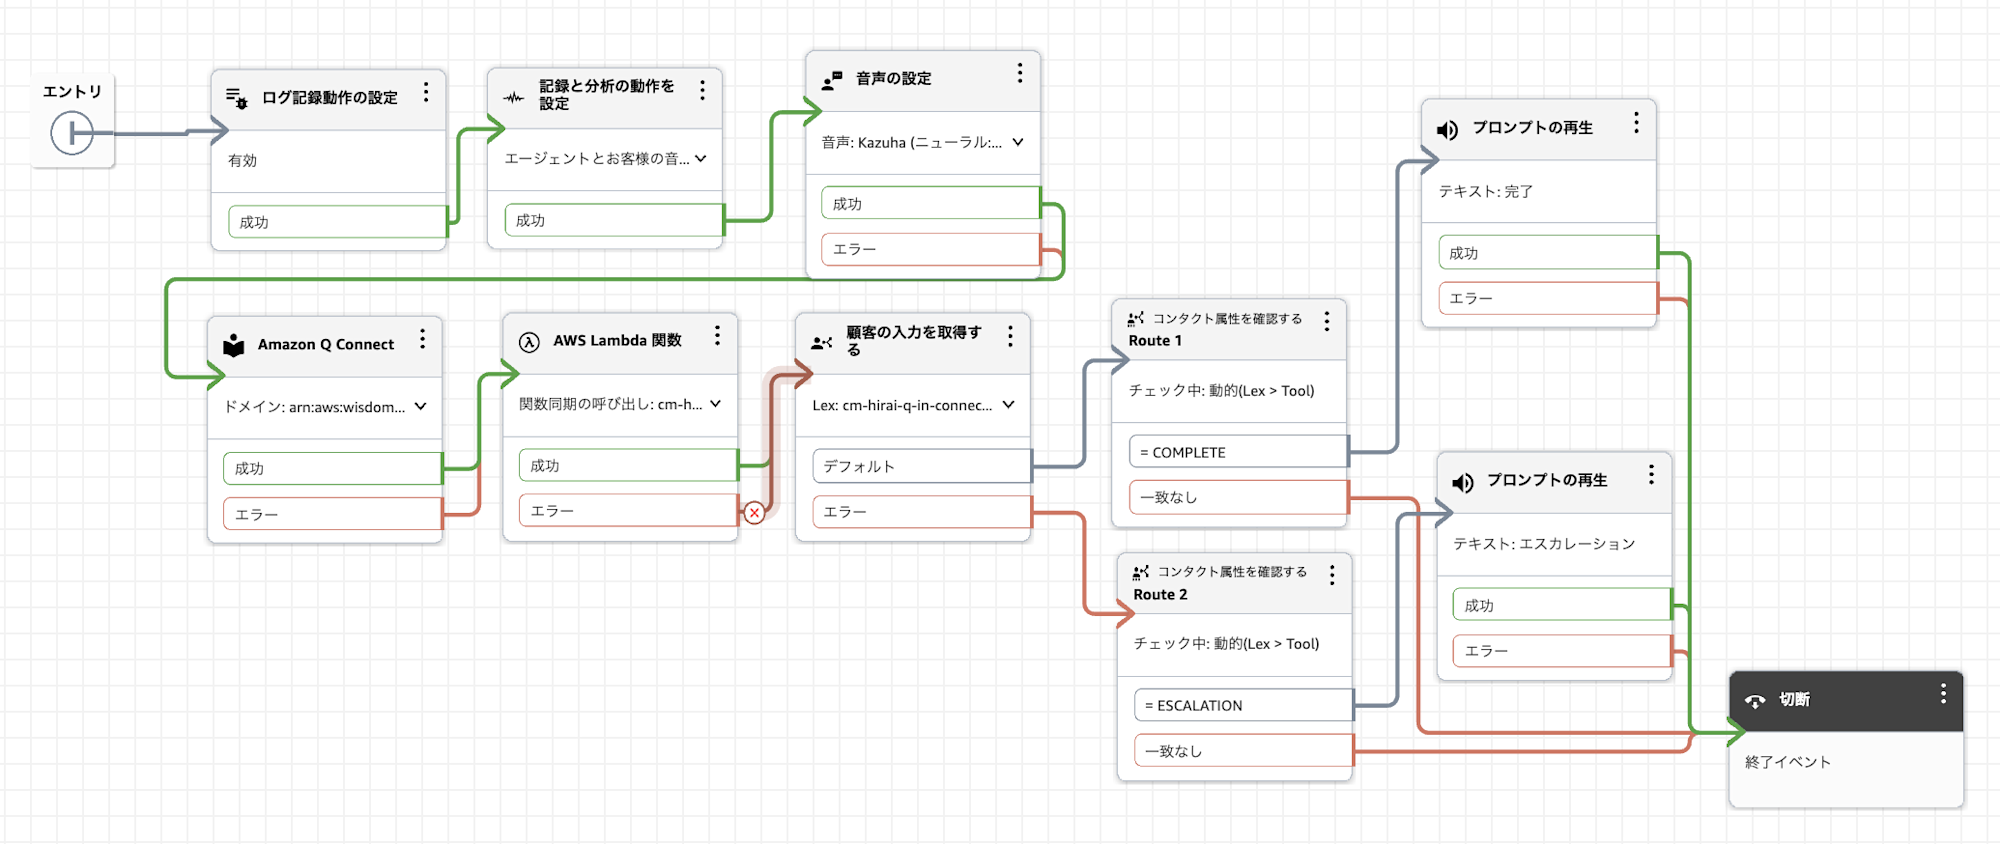The width and height of the screenshot is (2000, 844).
Task: Click the Amazon Q Connect block title
Action: [326, 344]
